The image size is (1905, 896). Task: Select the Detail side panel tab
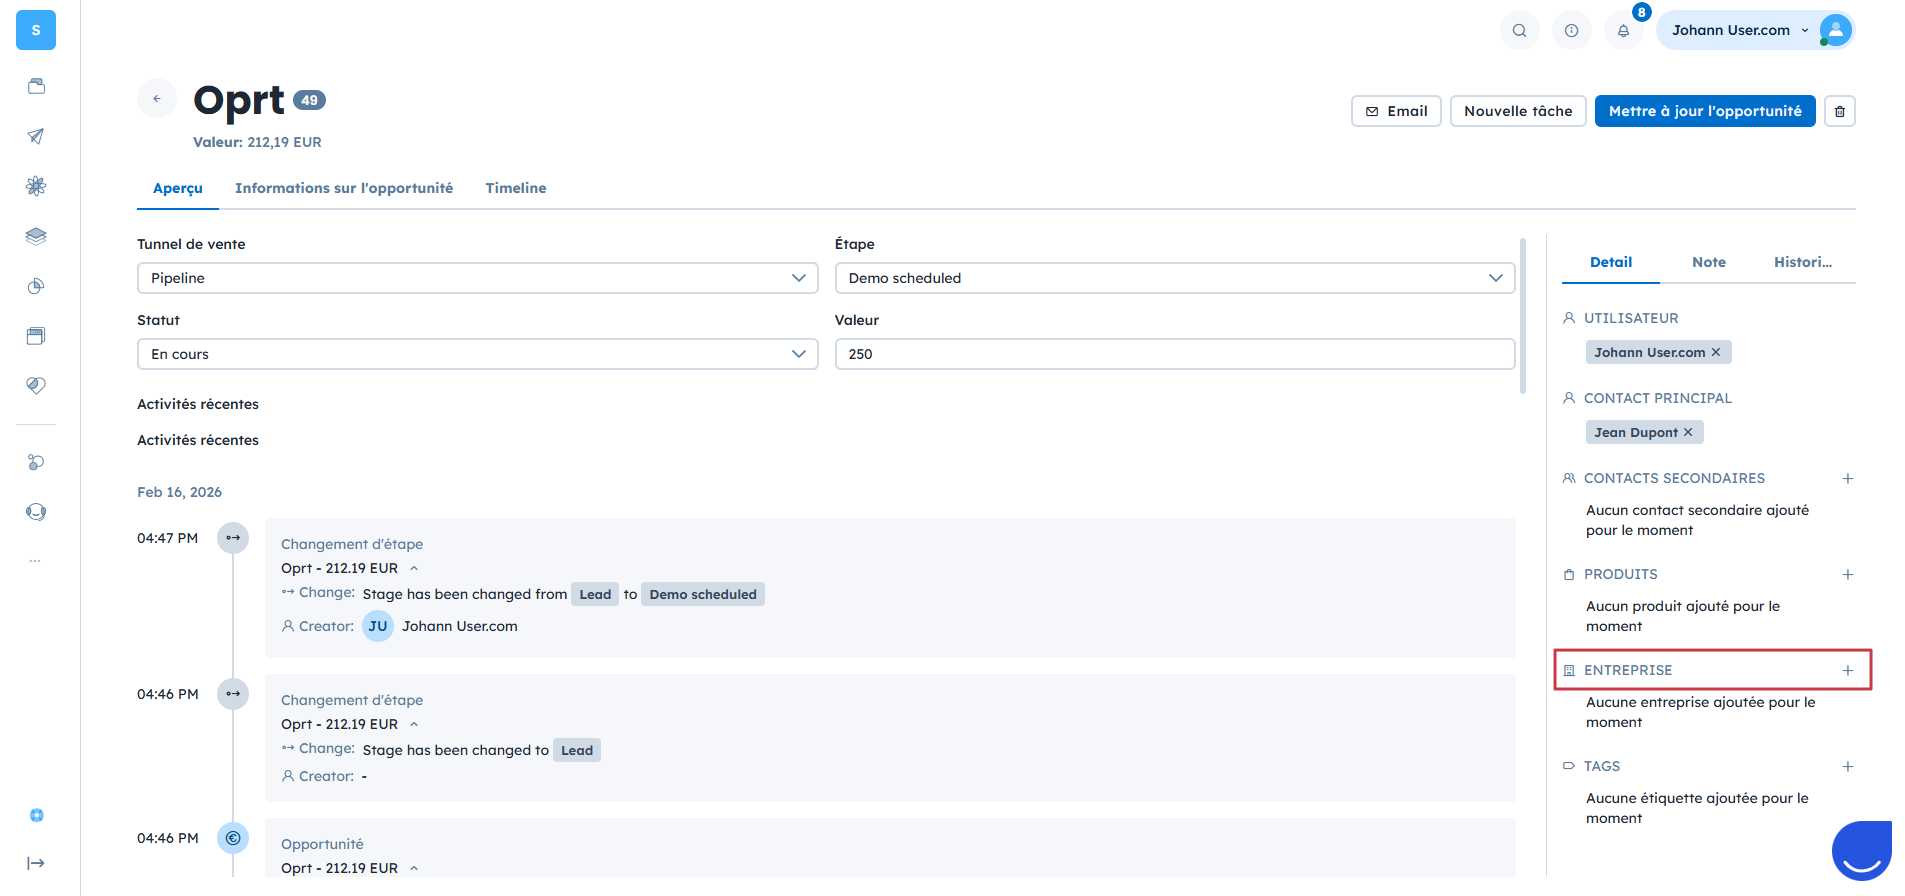tap(1611, 262)
